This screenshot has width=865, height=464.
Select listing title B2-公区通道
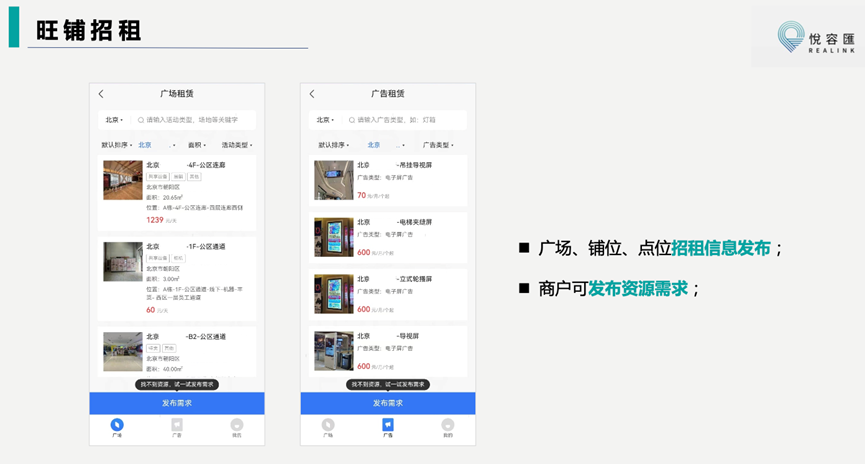(x=186, y=337)
